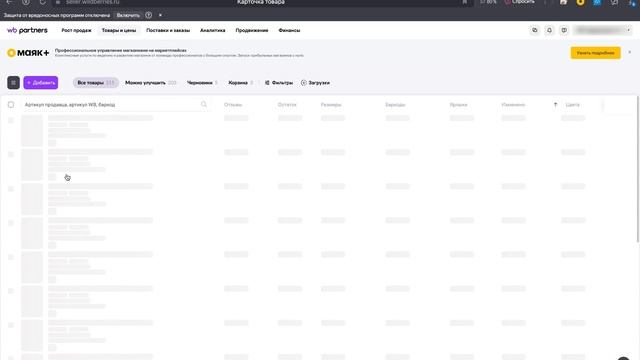The width and height of the screenshot is (640, 360).
Task: Open the chat support icon in header
Action: pos(564,30)
